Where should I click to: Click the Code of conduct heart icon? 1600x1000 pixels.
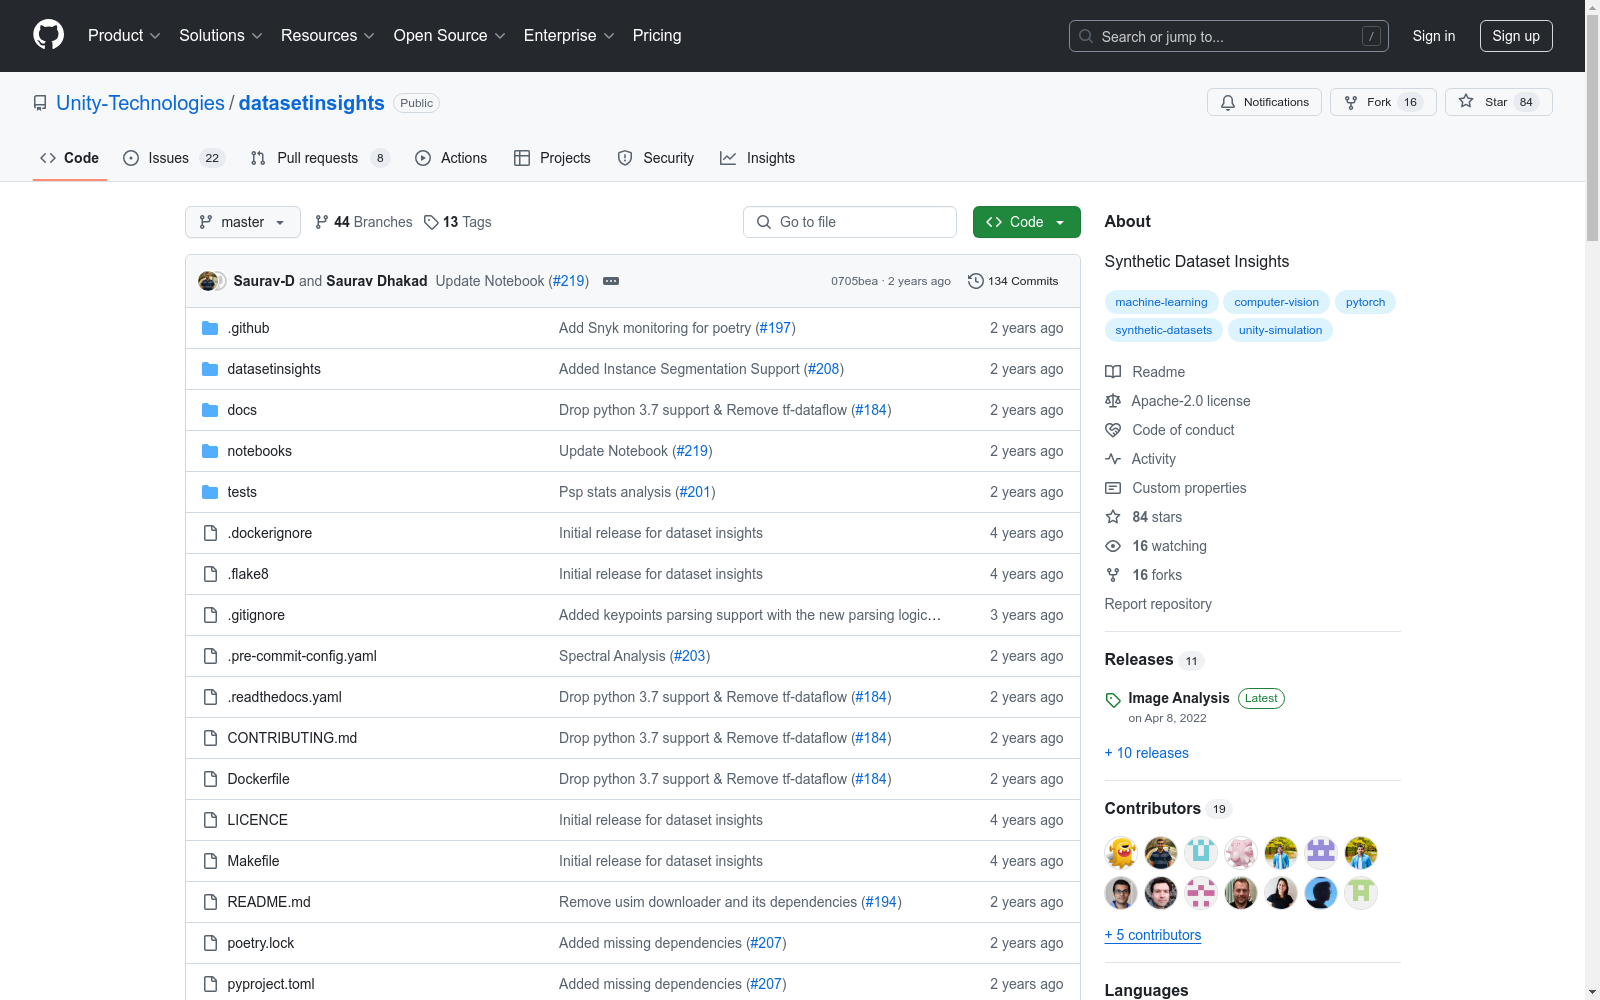point(1113,430)
